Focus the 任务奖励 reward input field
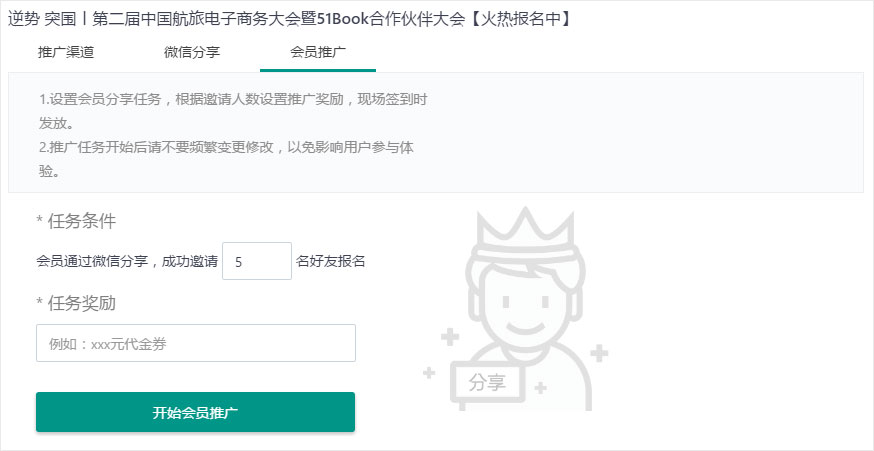Viewport: 874px width, 451px height. click(x=196, y=343)
